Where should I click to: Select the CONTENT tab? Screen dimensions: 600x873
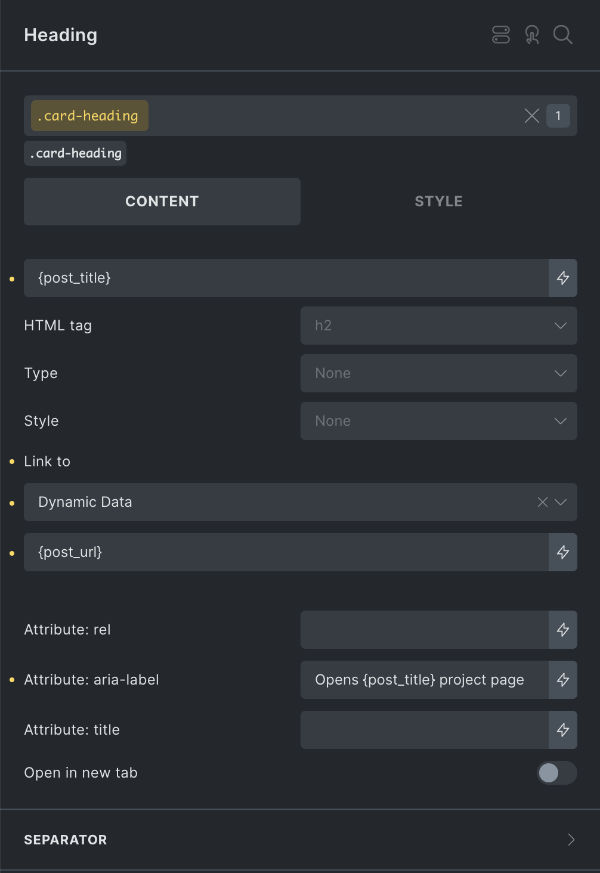[162, 201]
